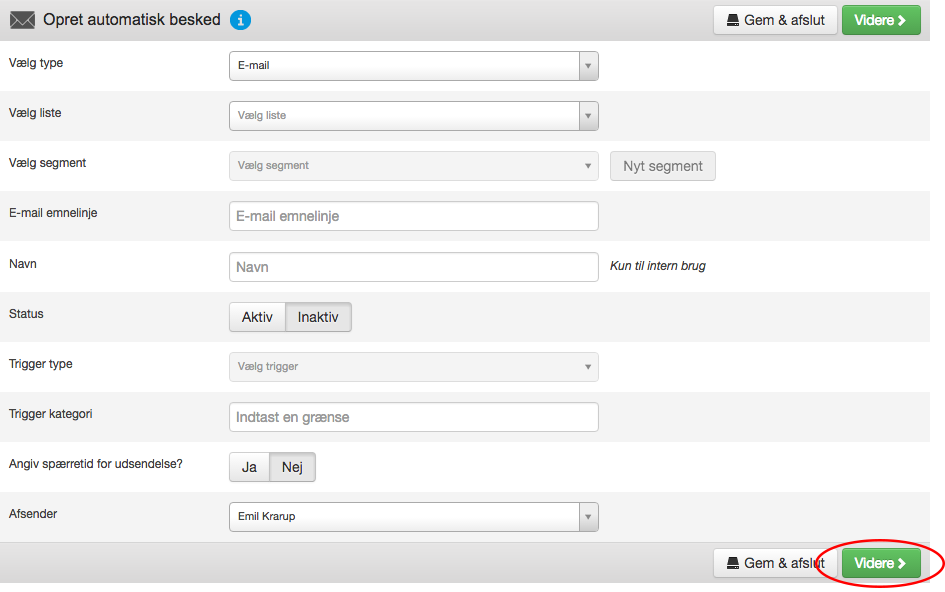
Task: Click the bottom Gem & afslut button
Action: 775,563
